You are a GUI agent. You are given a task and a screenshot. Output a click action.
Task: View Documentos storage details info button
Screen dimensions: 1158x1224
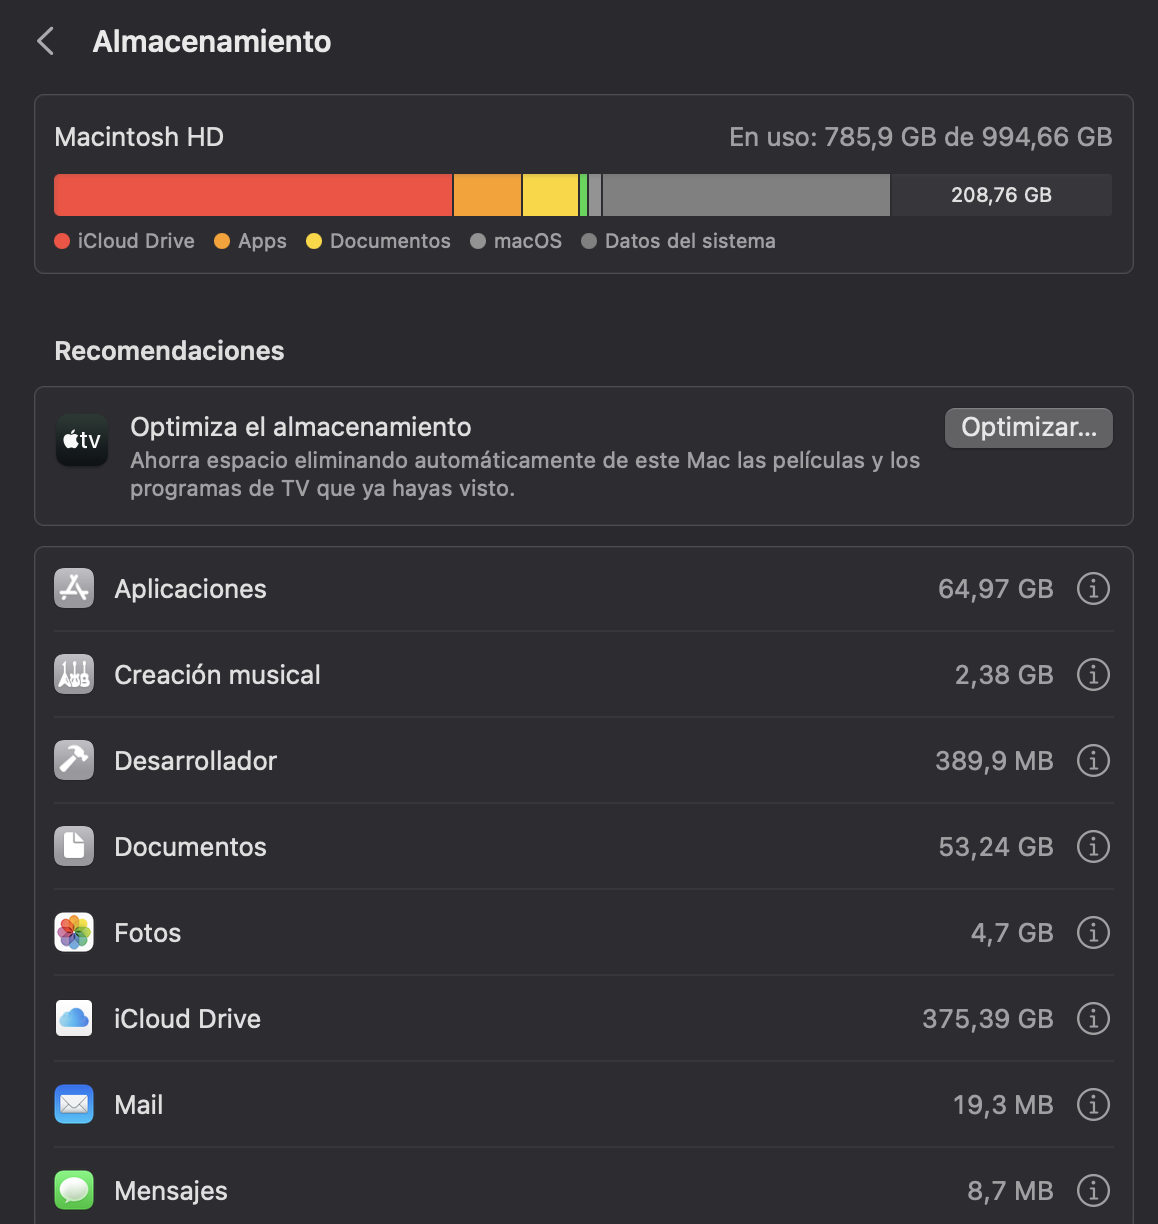click(x=1093, y=847)
